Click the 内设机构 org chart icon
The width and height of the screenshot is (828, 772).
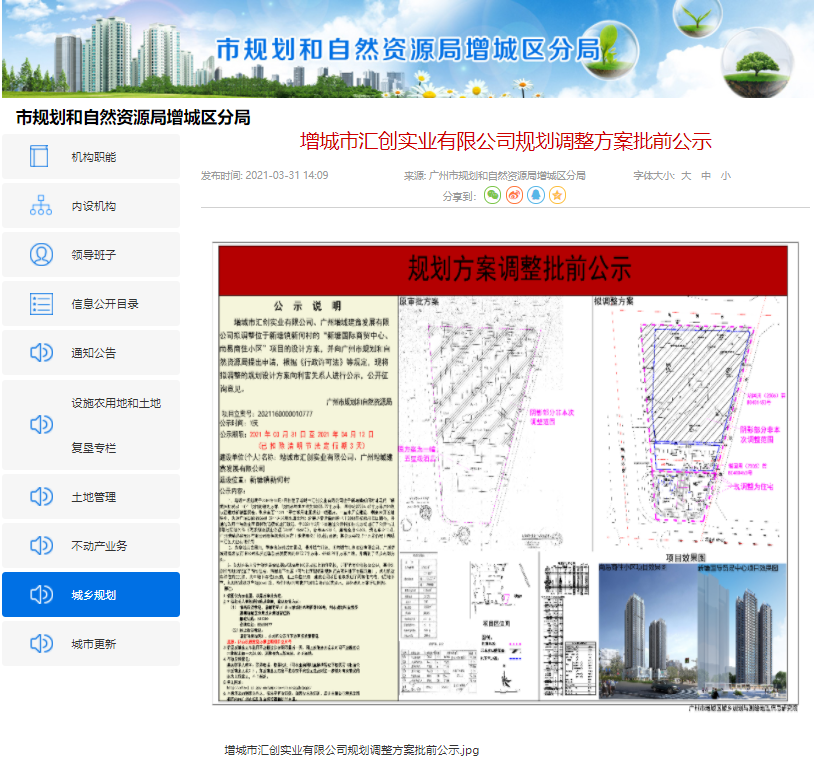tap(40, 206)
